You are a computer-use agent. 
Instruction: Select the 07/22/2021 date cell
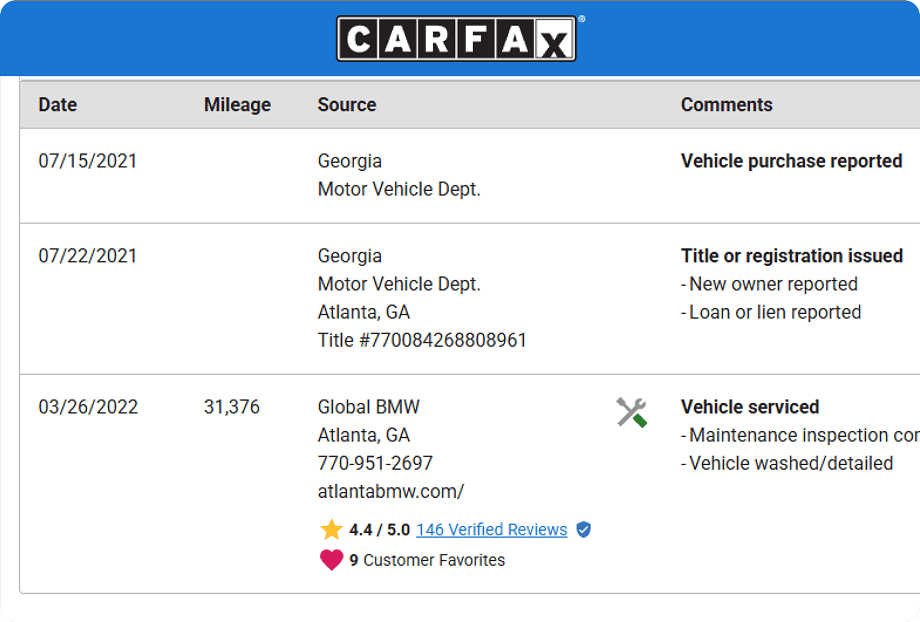[x=87, y=256]
